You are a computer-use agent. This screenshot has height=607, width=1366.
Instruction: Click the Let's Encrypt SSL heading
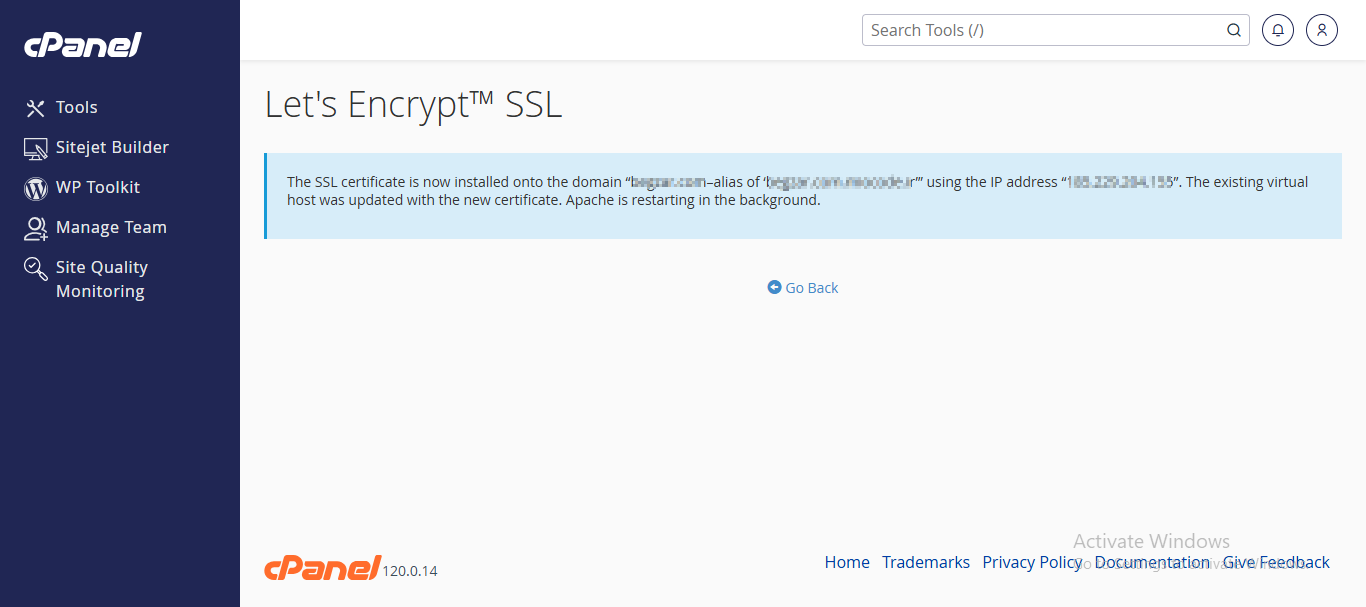tap(413, 105)
